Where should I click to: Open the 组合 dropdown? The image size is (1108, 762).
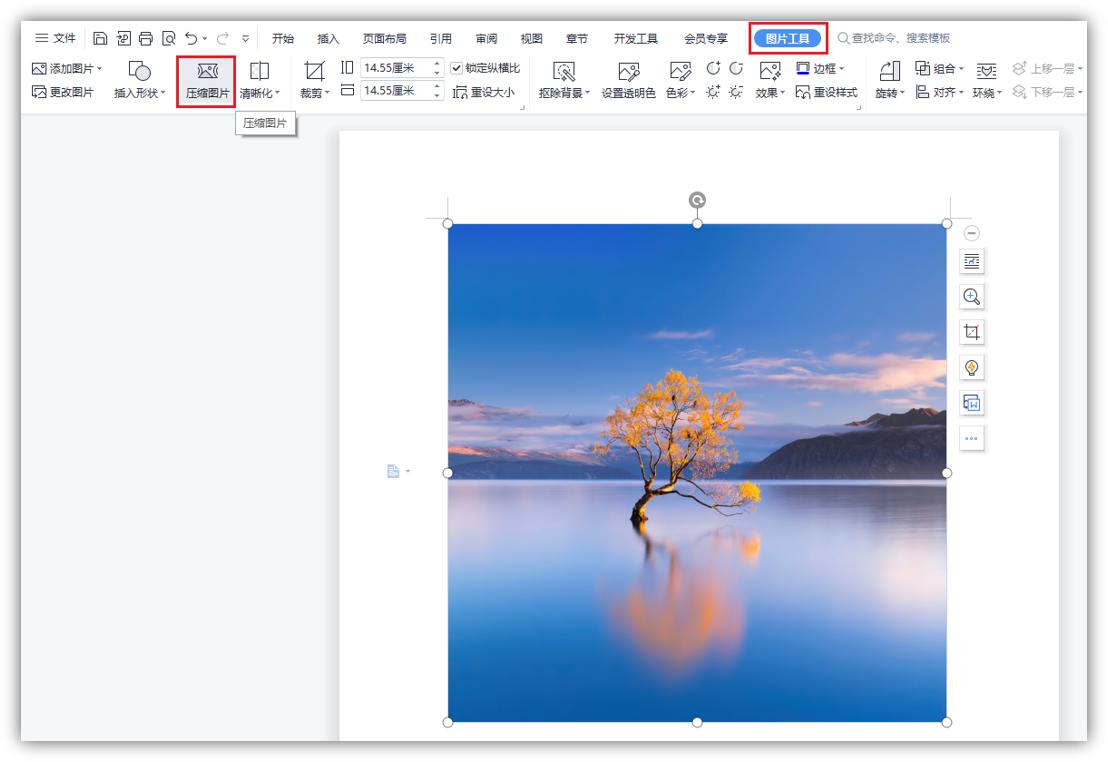click(x=940, y=69)
